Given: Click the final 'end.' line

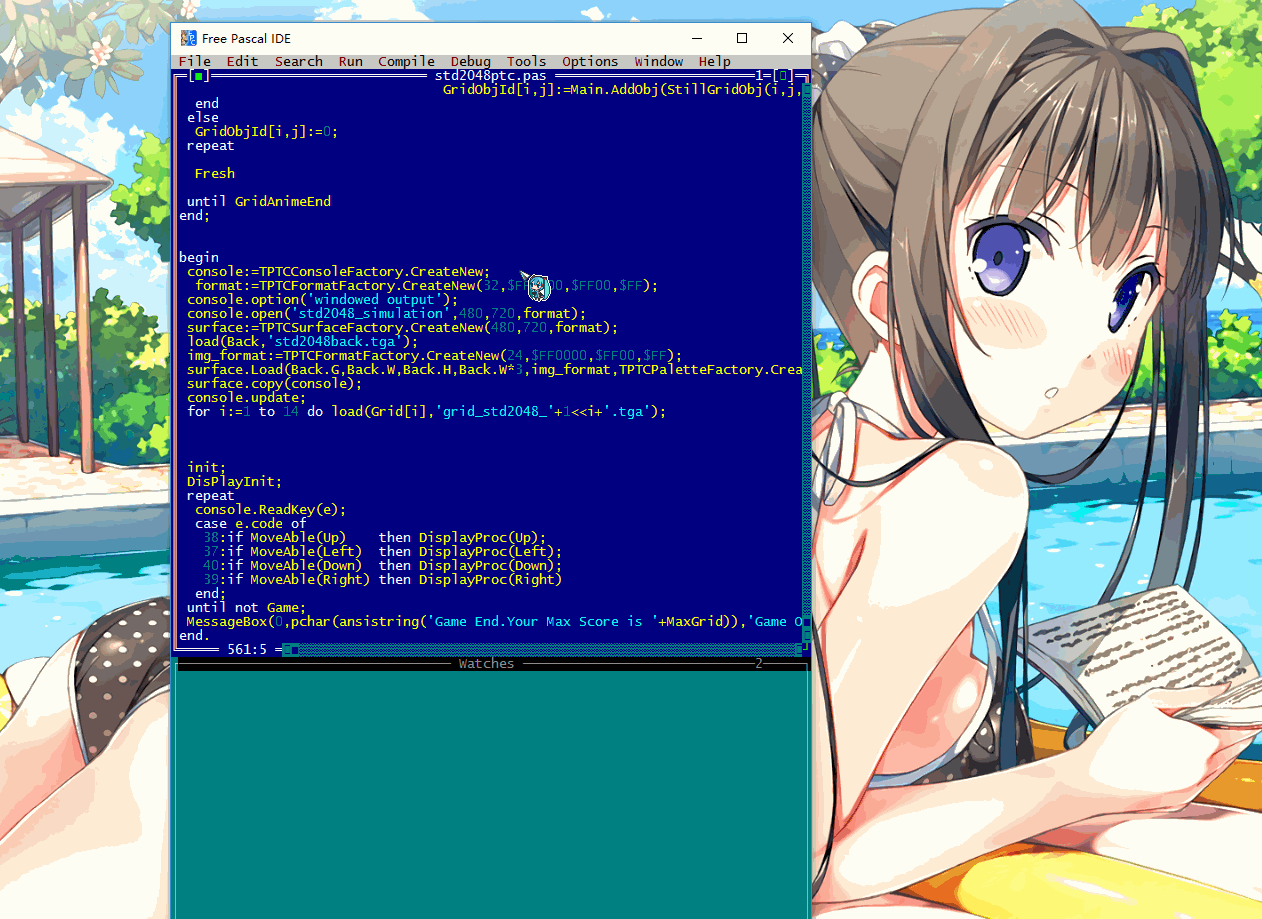Looking at the screenshot, I should point(194,635).
